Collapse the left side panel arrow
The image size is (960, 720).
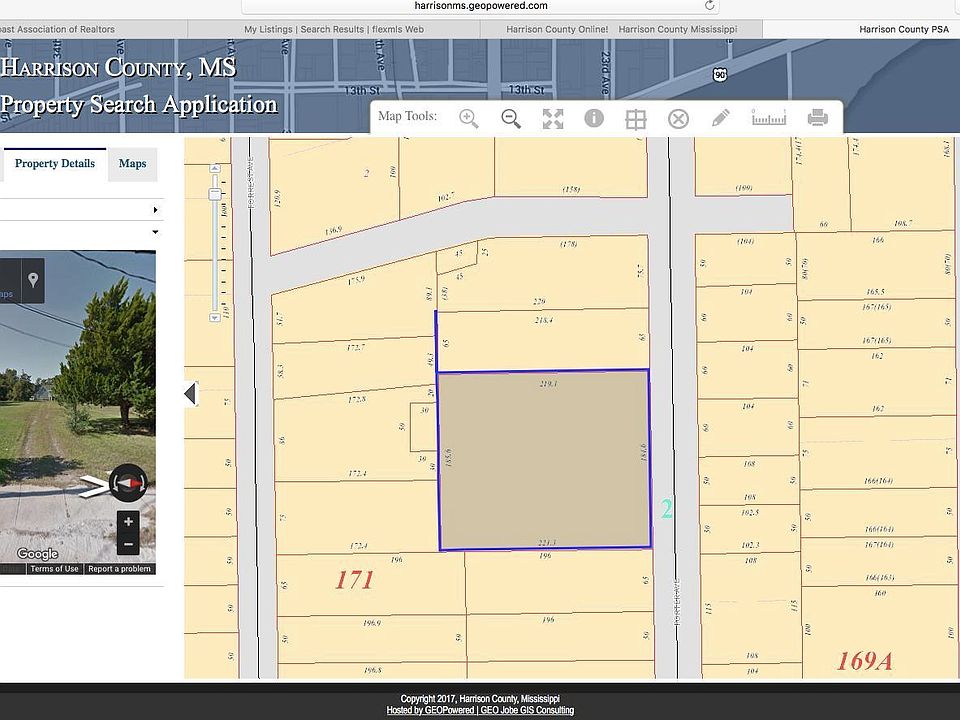tap(190, 394)
